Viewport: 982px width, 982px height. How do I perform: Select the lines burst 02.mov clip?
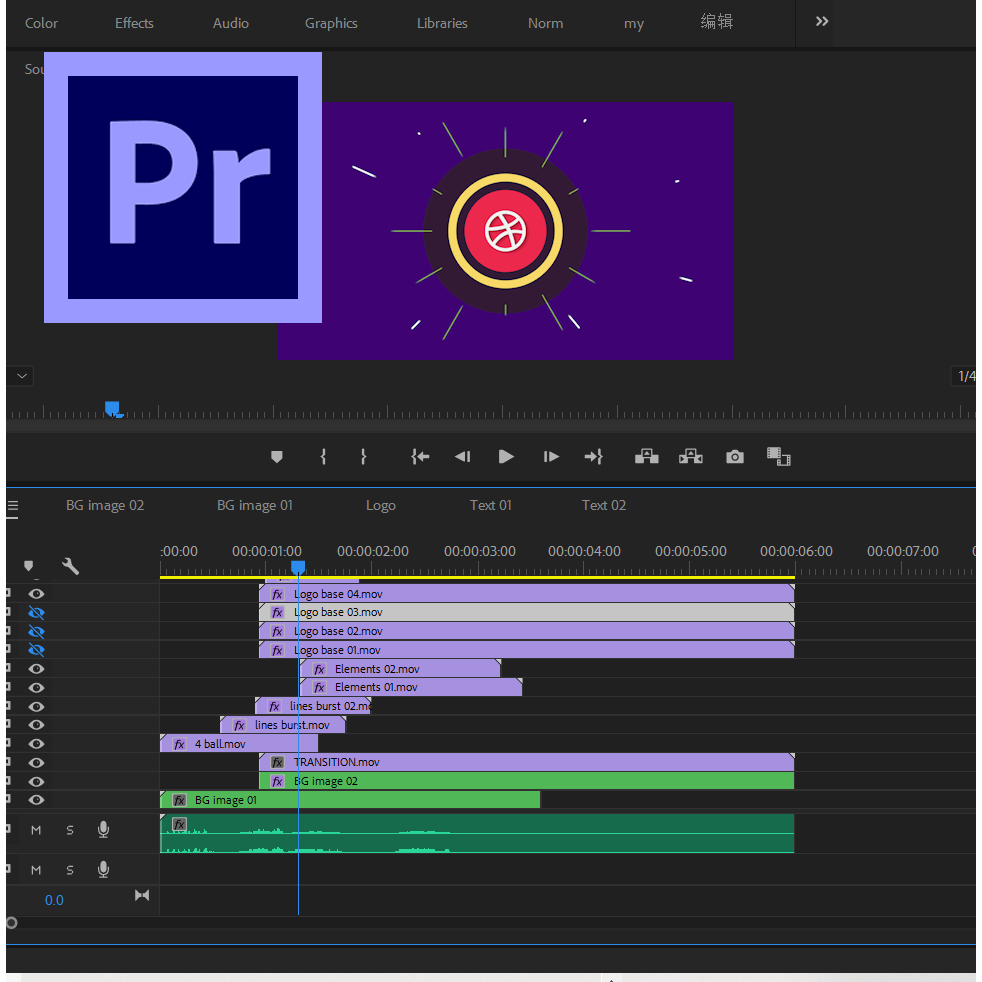pyautogui.click(x=313, y=706)
